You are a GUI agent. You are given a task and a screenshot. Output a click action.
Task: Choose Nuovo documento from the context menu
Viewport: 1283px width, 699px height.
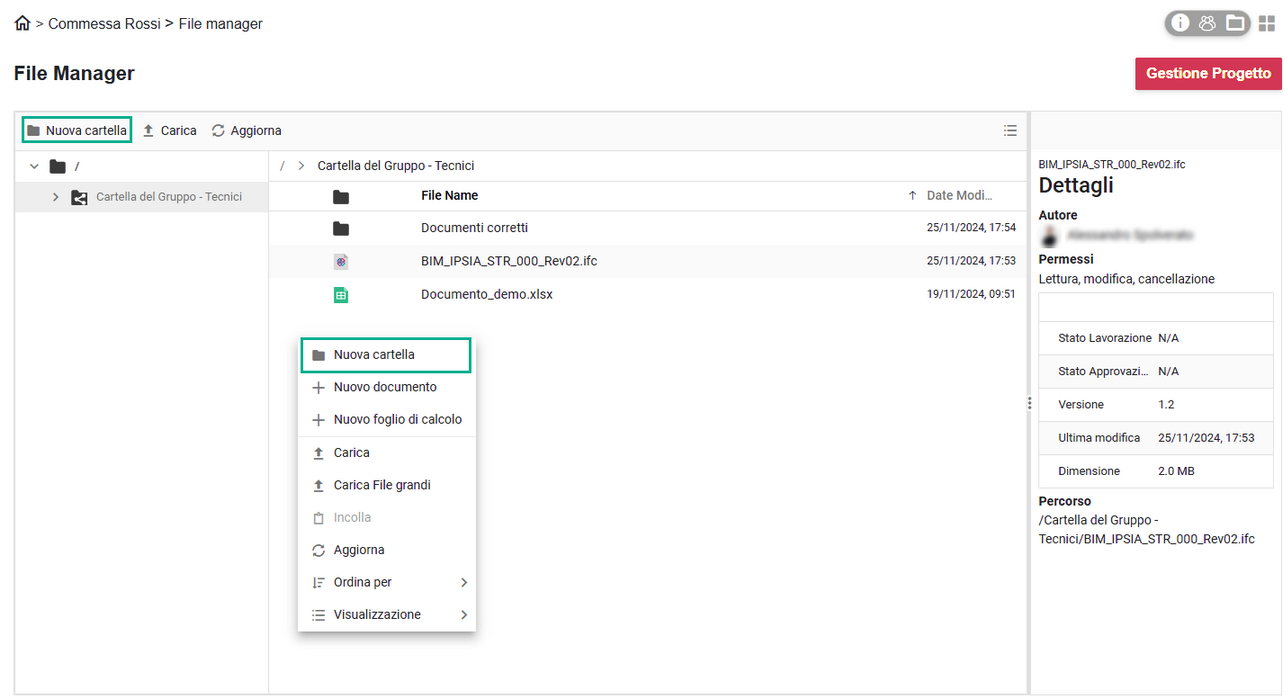384,387
